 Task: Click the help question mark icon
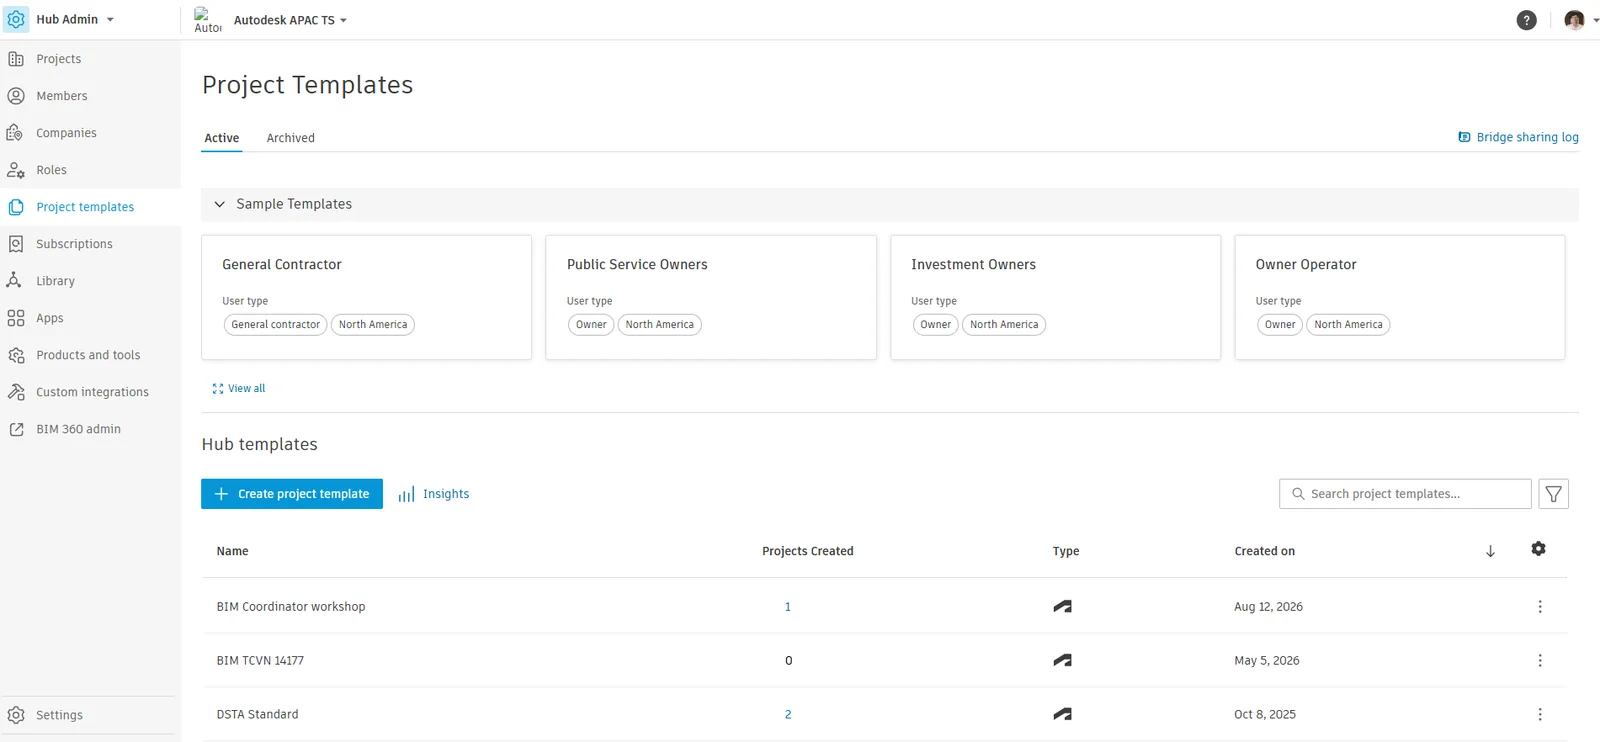pos(1526,20)
